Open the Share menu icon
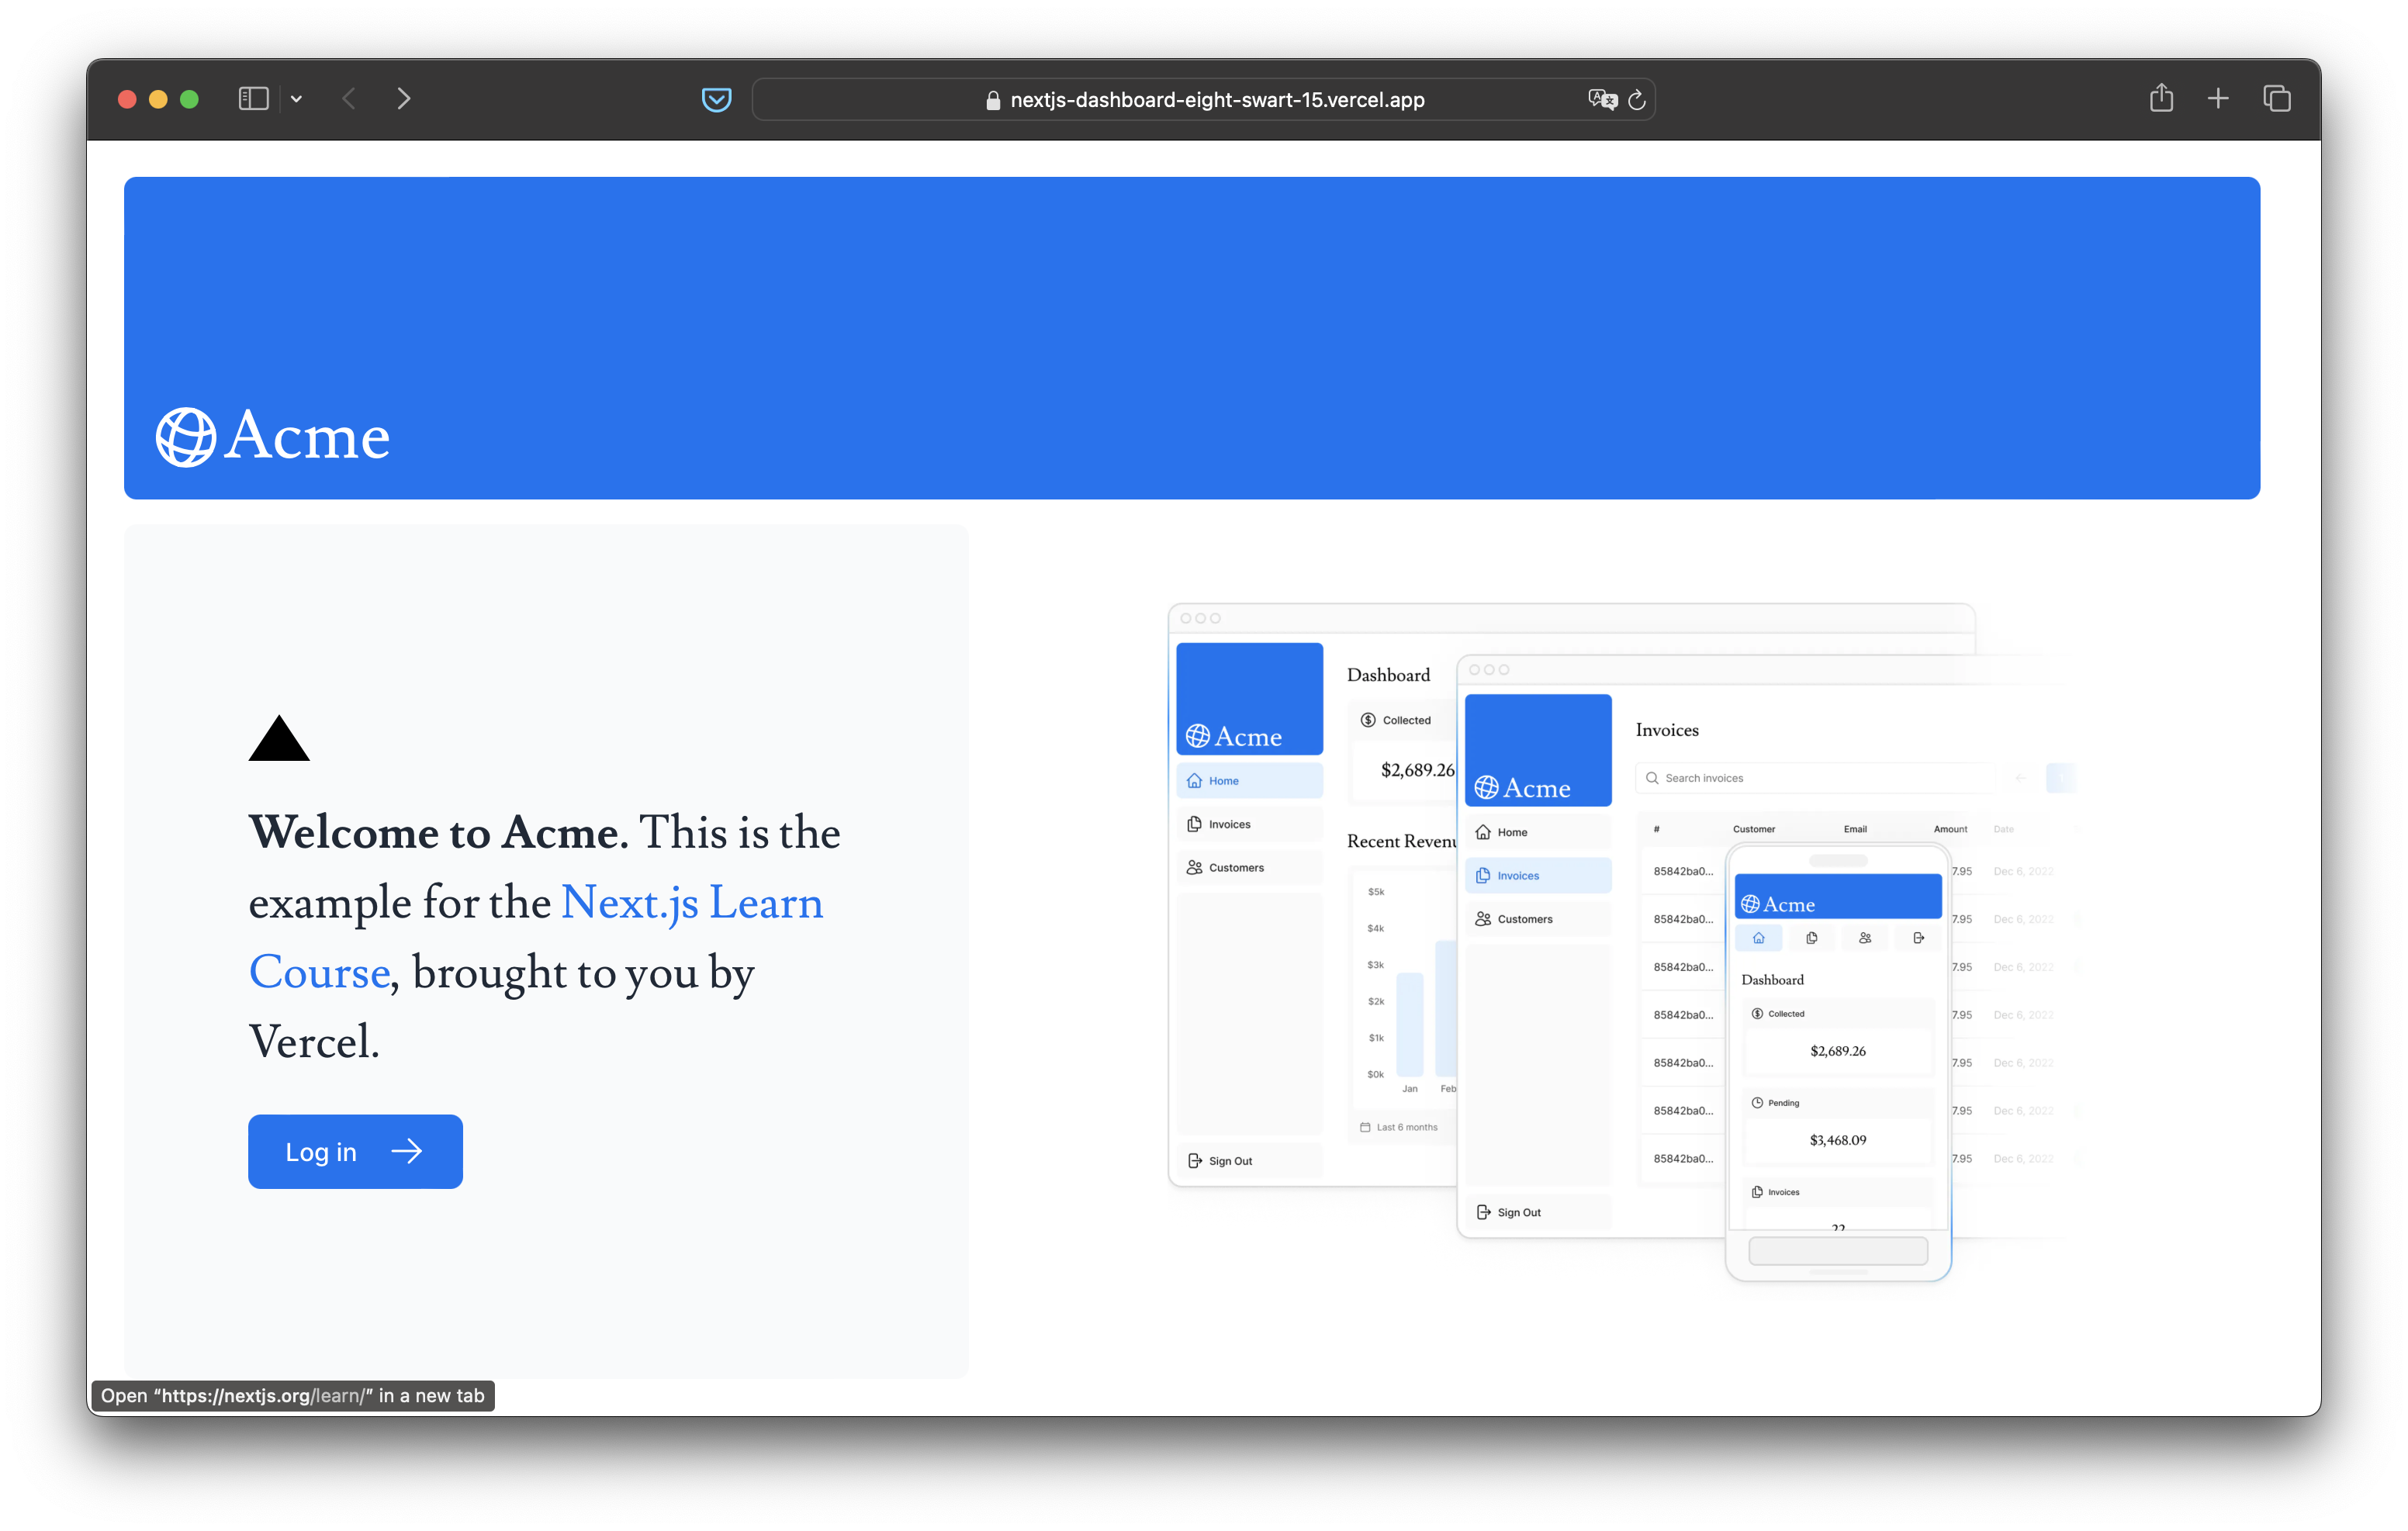 pyautogui.click(x=2161, y=98)
